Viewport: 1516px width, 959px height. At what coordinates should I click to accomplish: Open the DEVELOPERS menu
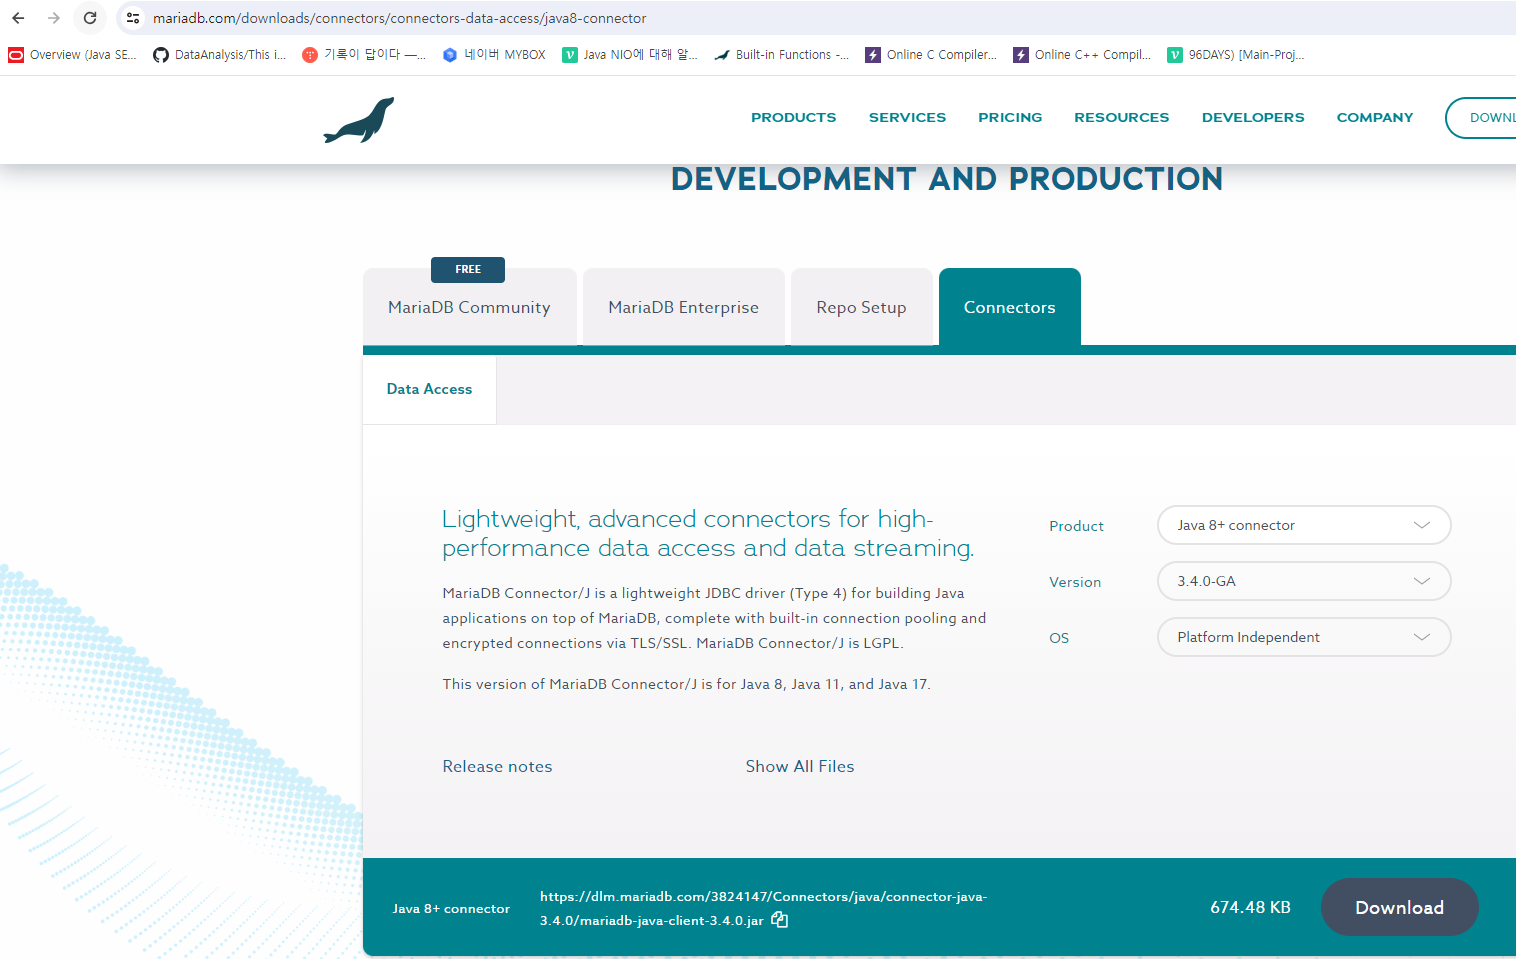(x=1253, y=117)
